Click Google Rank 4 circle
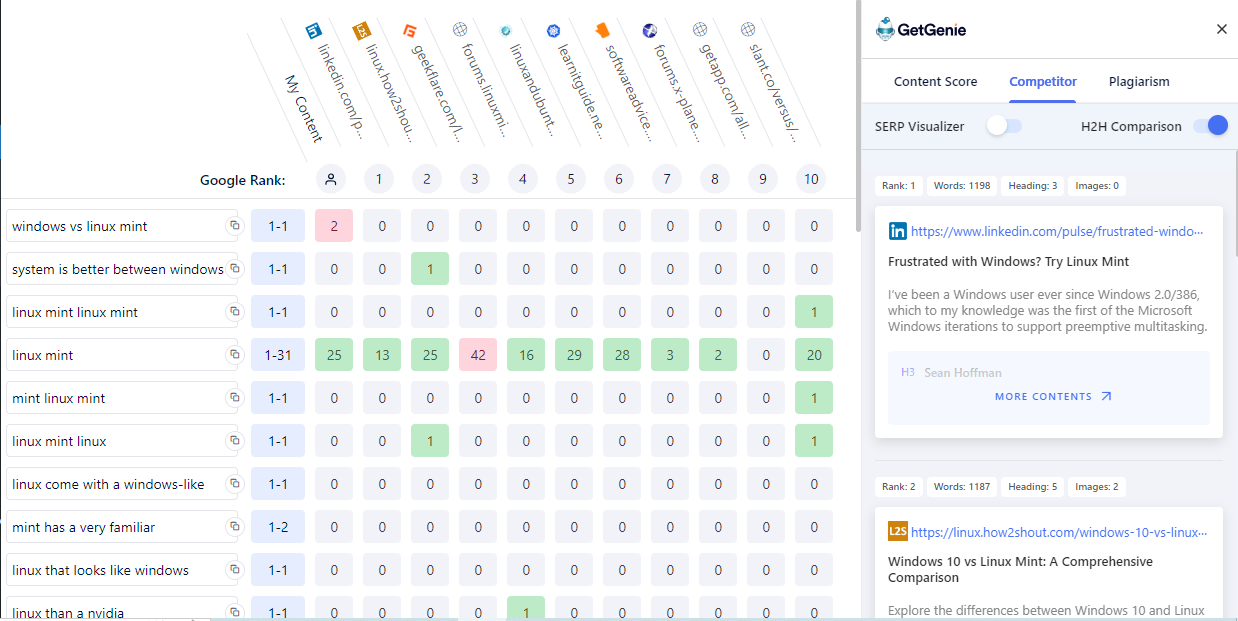The width and height of the screenshot is (1238, 621). [523, 180]
